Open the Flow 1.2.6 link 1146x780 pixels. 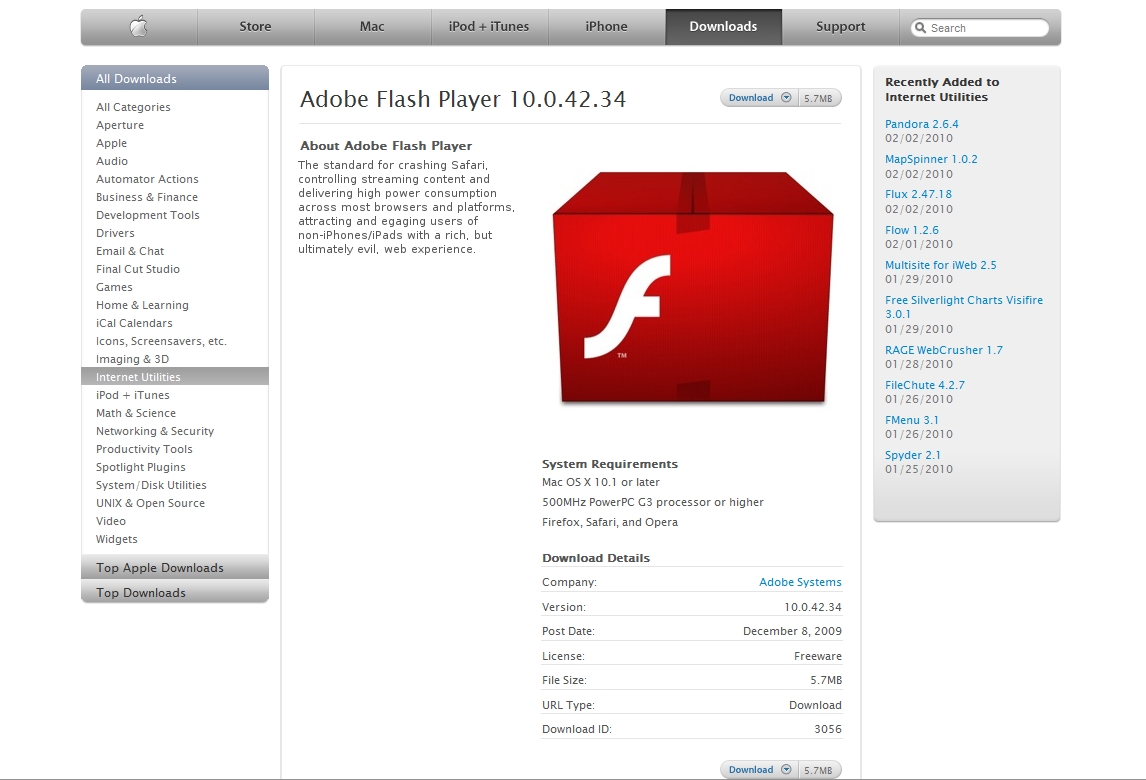(x=912, y=230)
